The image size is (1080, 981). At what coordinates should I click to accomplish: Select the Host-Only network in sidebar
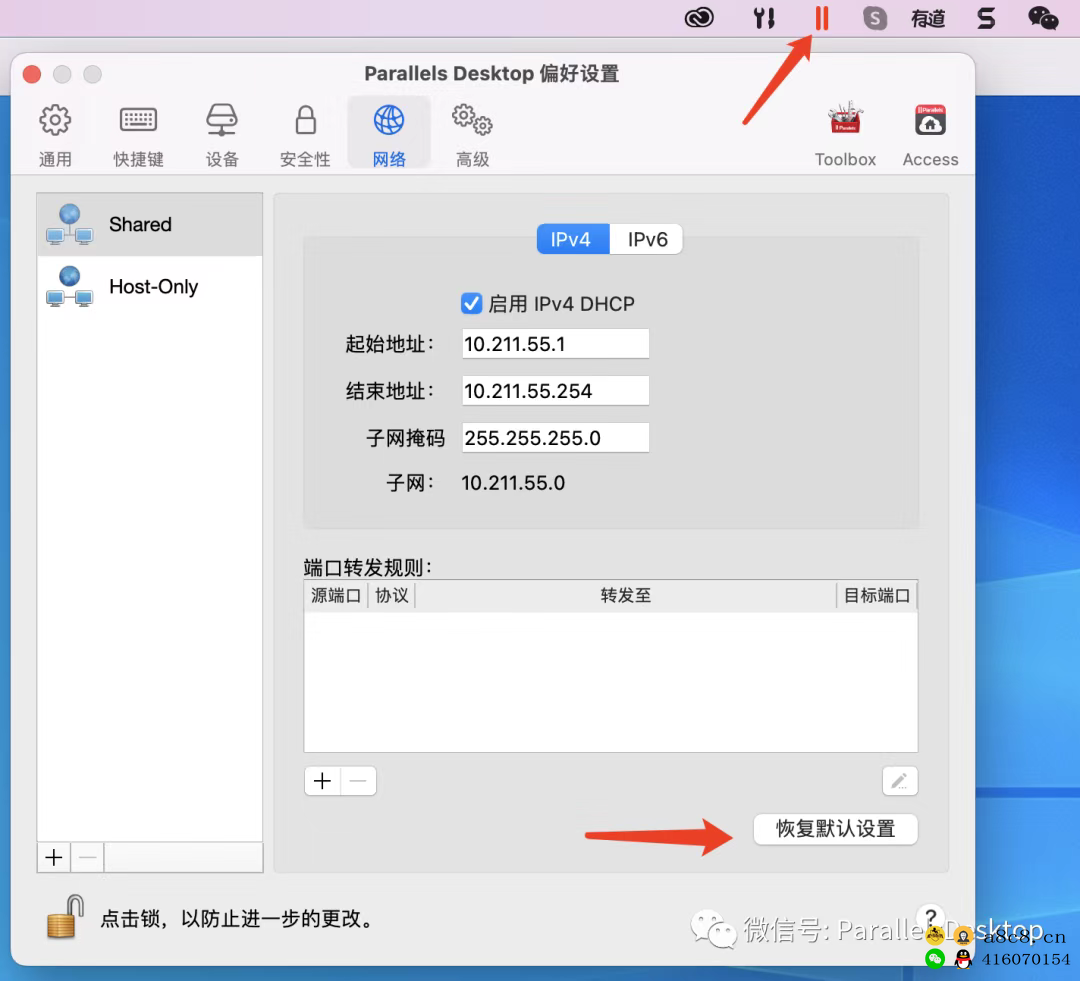[x=150, y=287]
